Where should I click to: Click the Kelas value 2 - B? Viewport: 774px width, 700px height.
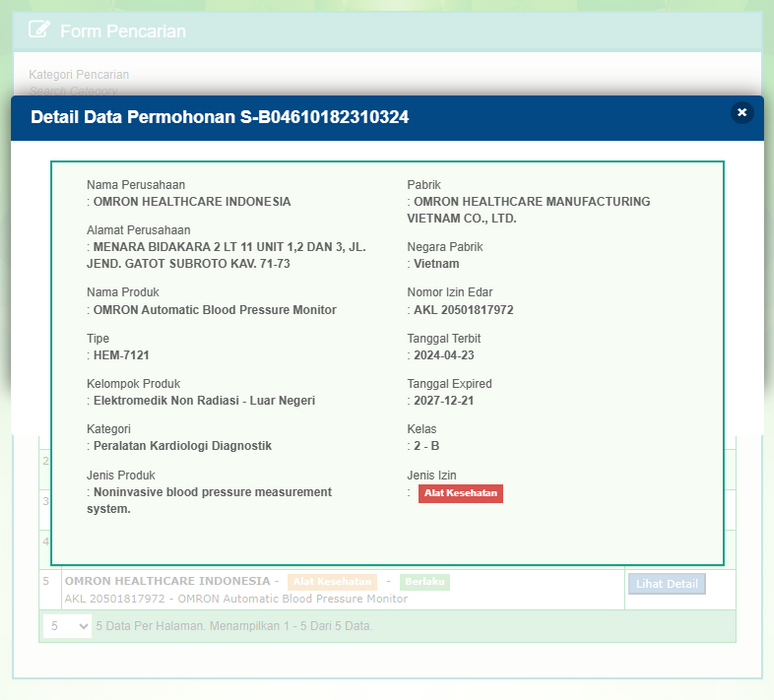(x=429, y=446)
